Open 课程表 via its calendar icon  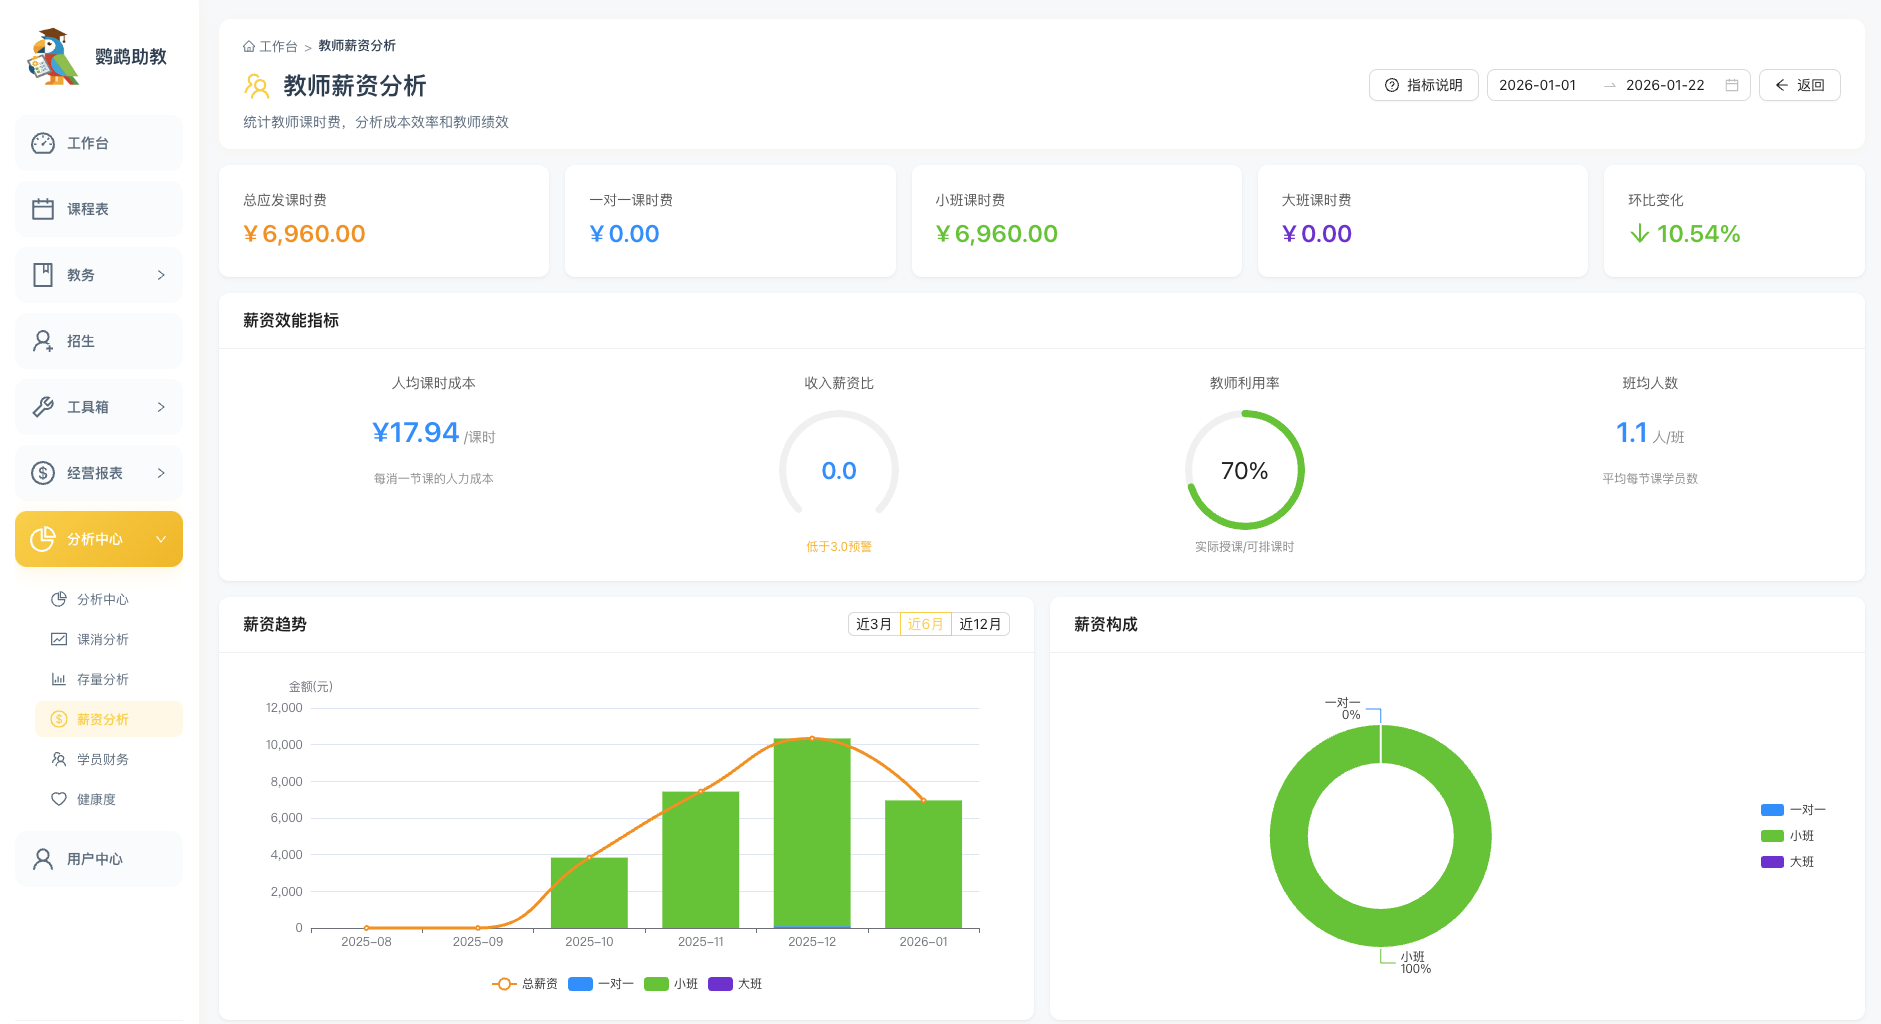(43, 209)
